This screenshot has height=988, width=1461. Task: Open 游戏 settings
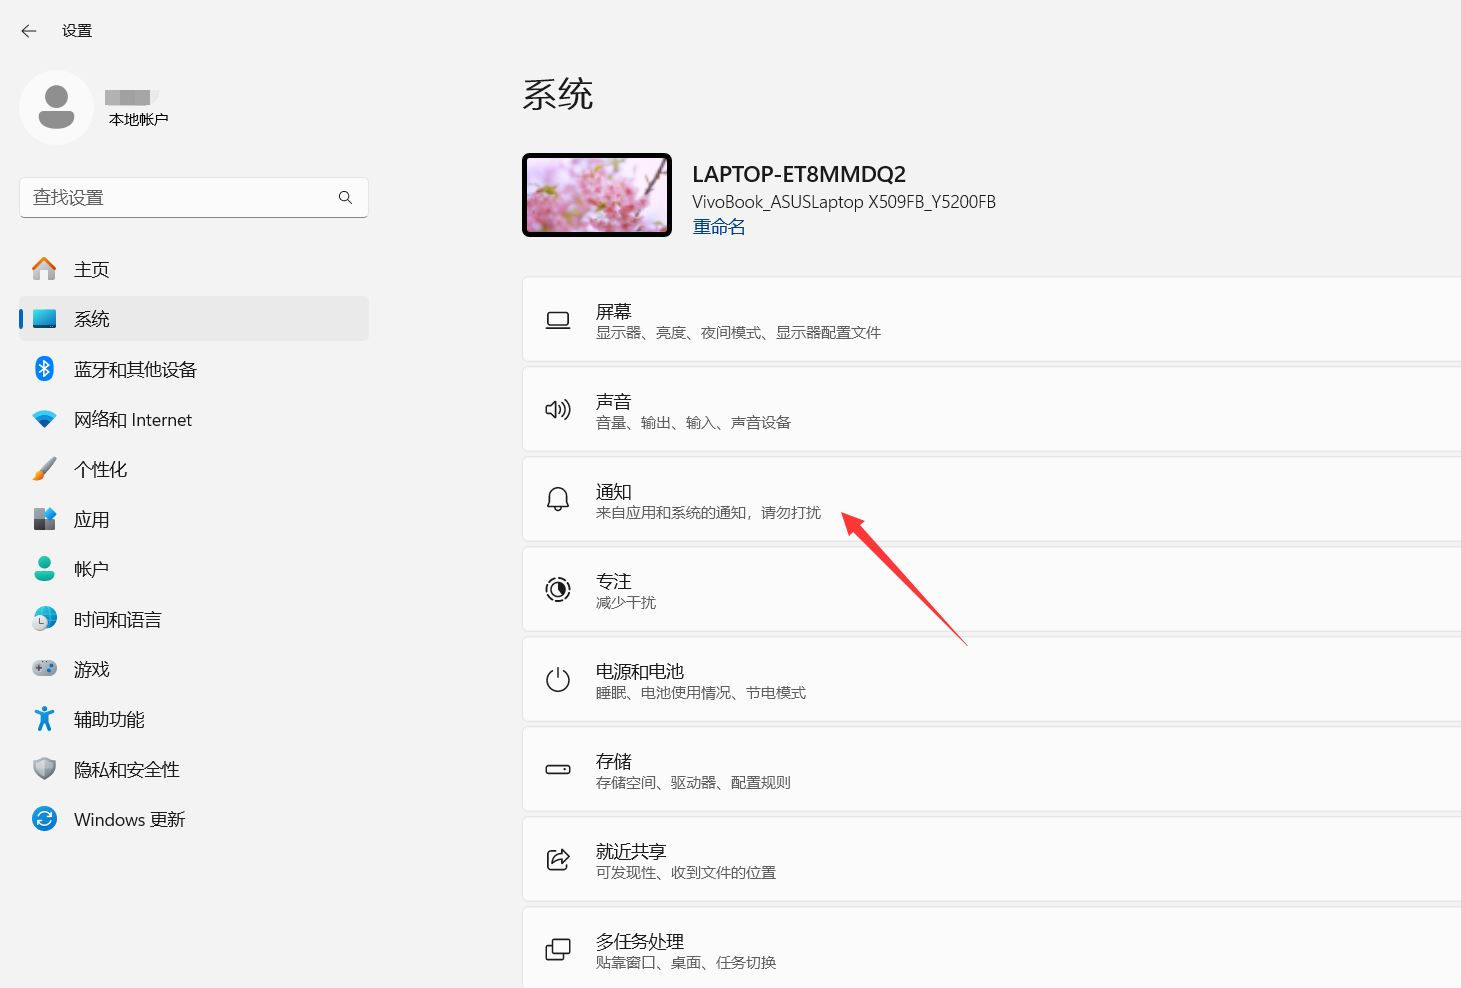(x=194, y=669)
